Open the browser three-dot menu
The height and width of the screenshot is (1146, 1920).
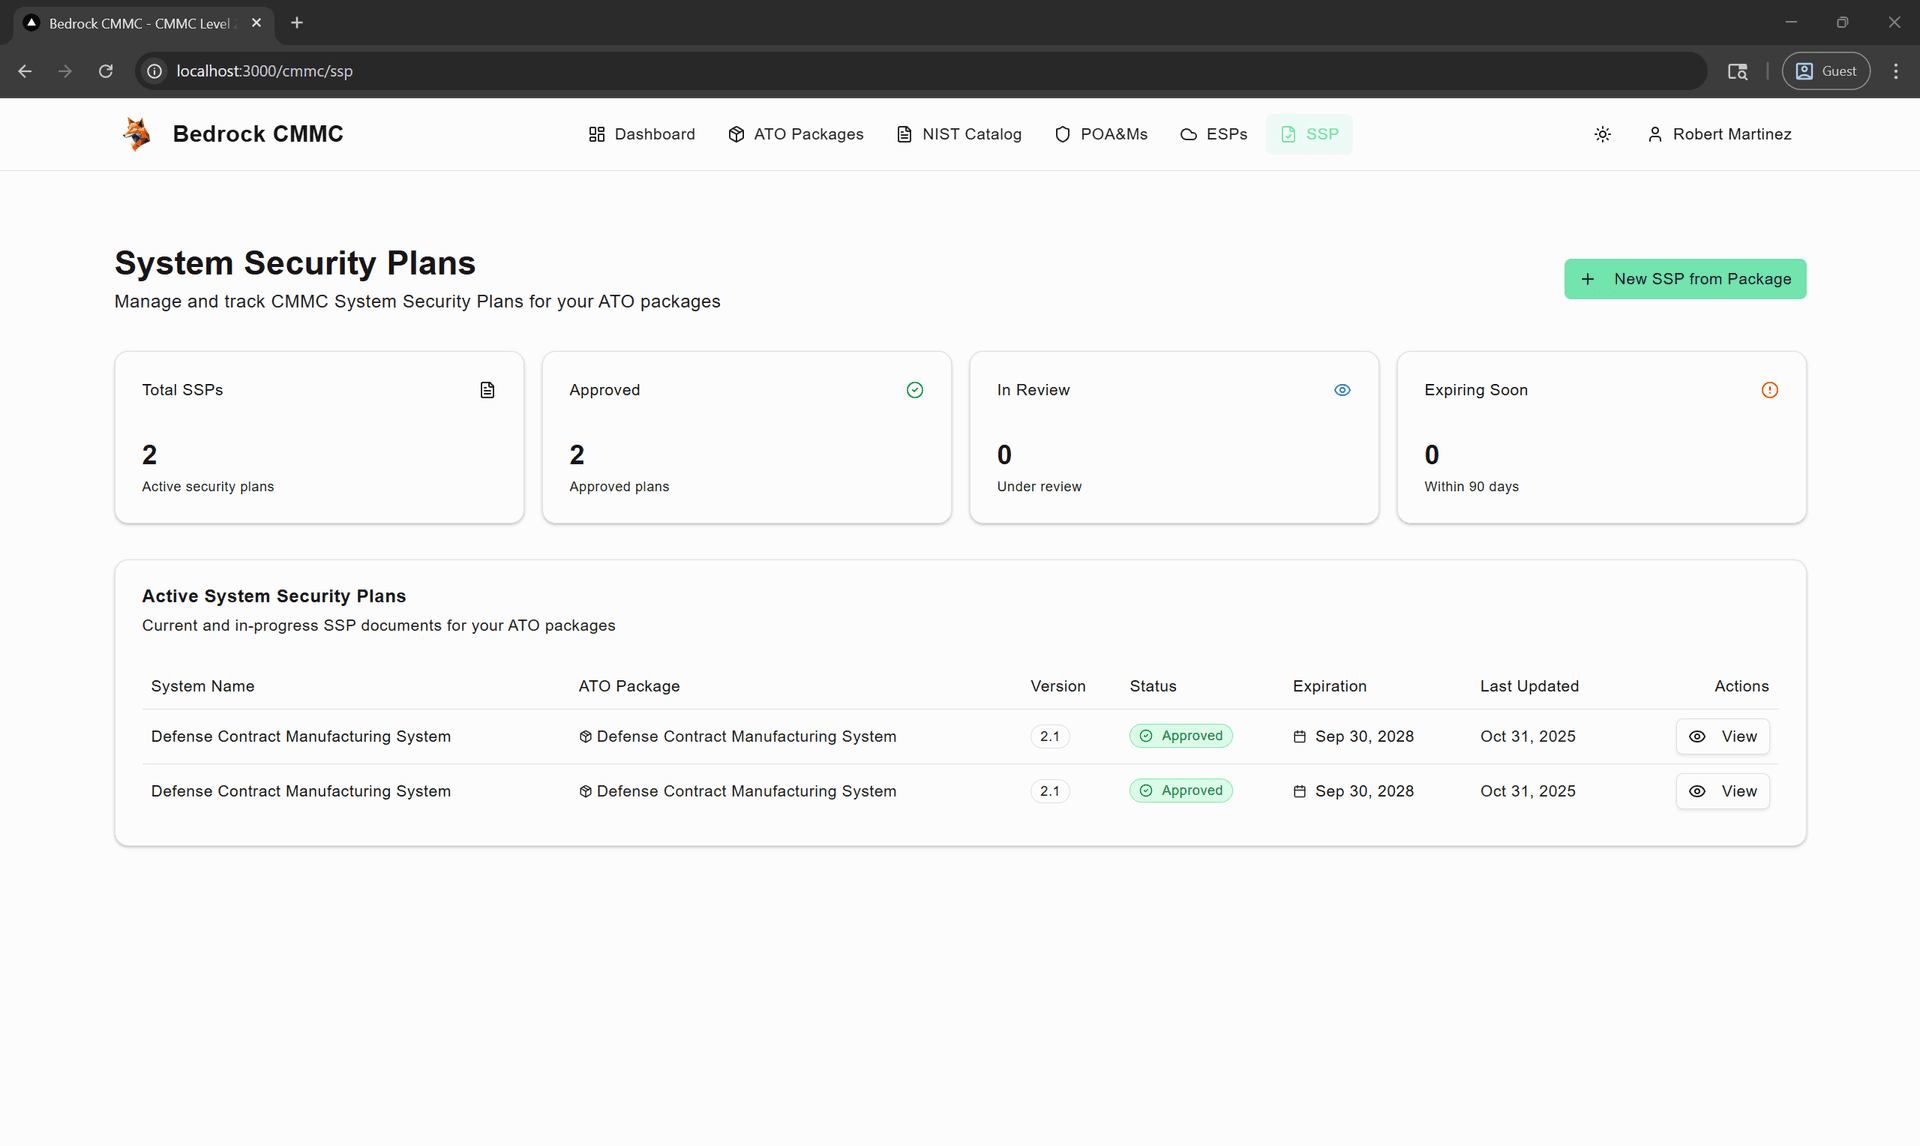[1896, 71]
